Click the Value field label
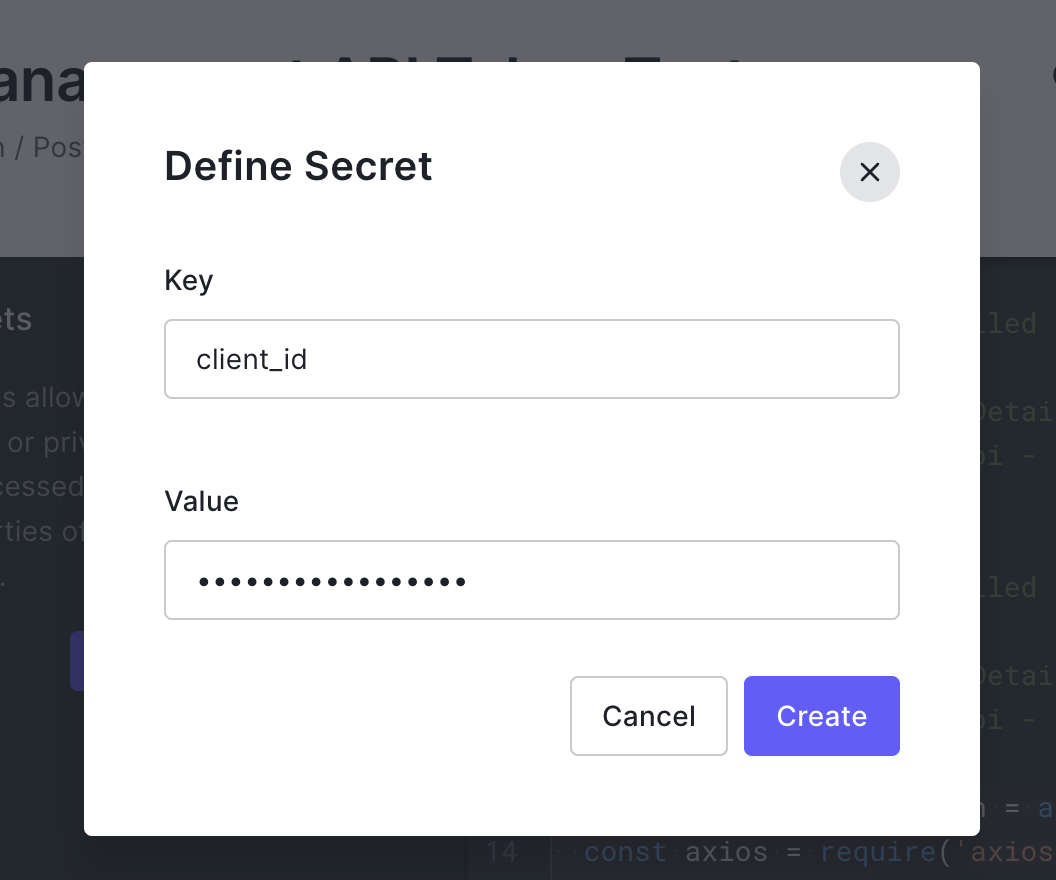 click(201, 501)
